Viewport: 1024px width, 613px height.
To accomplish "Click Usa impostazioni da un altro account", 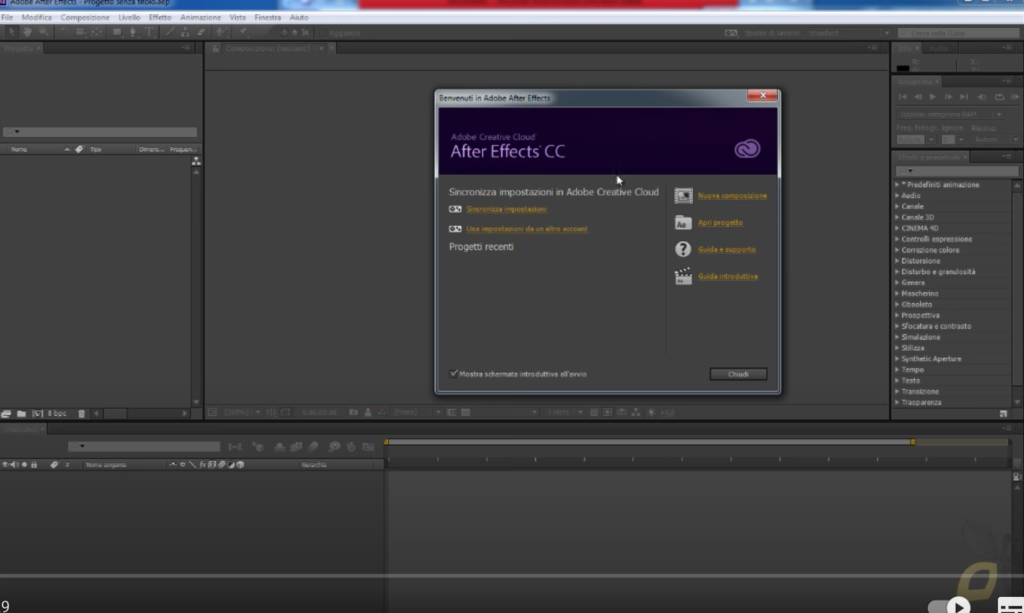I will click(x=527, y=229).
